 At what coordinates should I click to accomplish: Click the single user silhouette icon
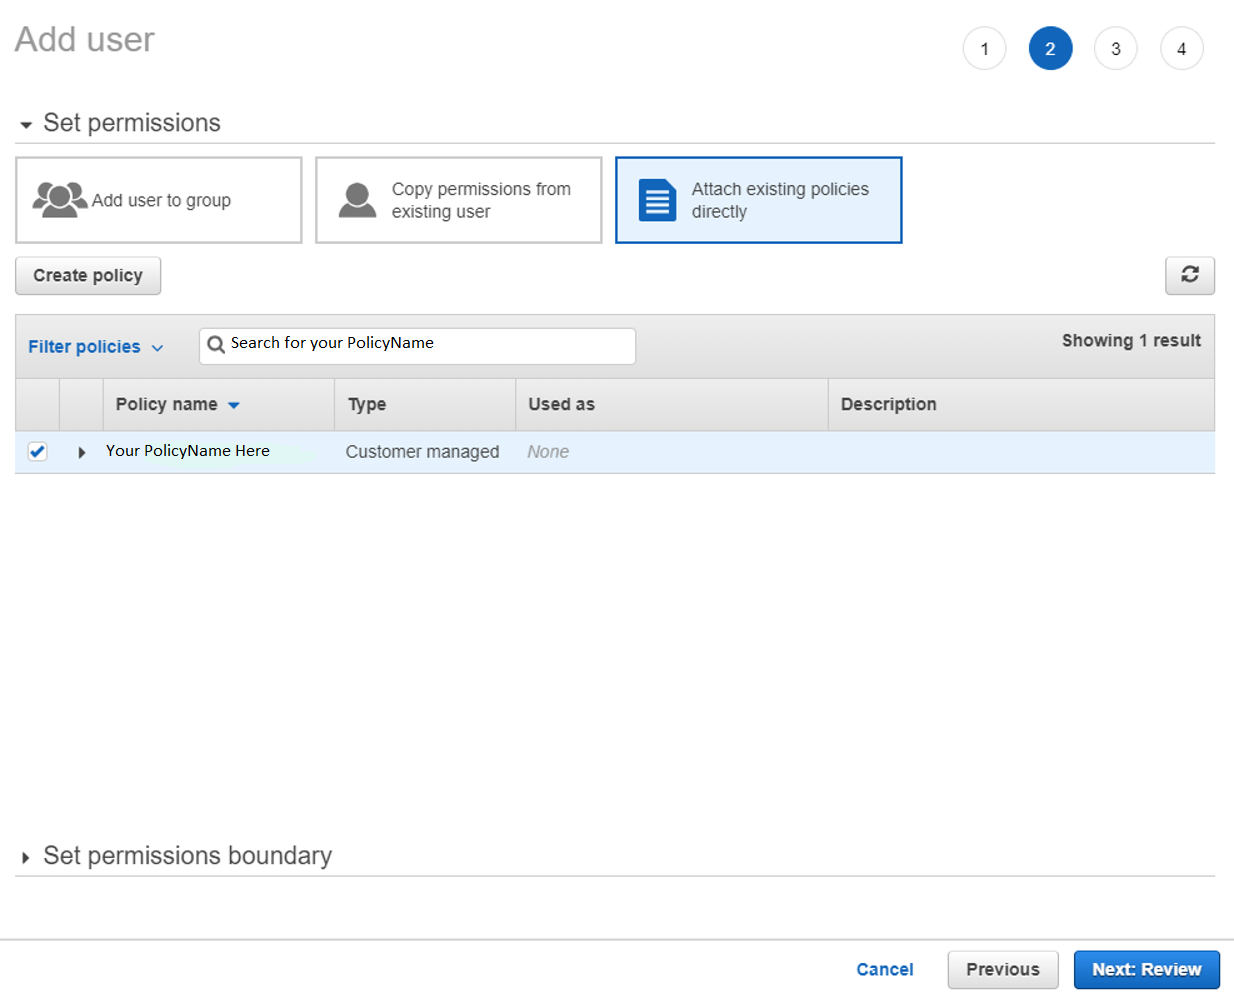point(356,199)
